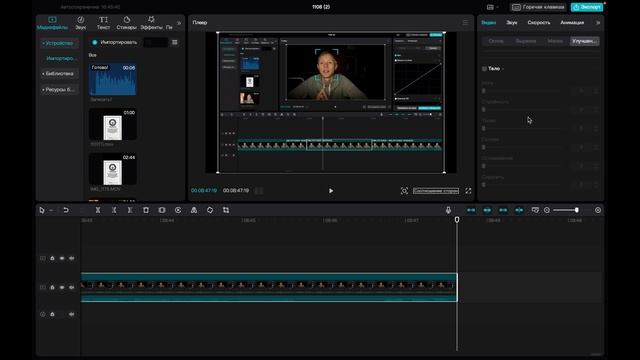Play the preview video
The height and width of the screenshot is (360, 640).
coord(331,191)
